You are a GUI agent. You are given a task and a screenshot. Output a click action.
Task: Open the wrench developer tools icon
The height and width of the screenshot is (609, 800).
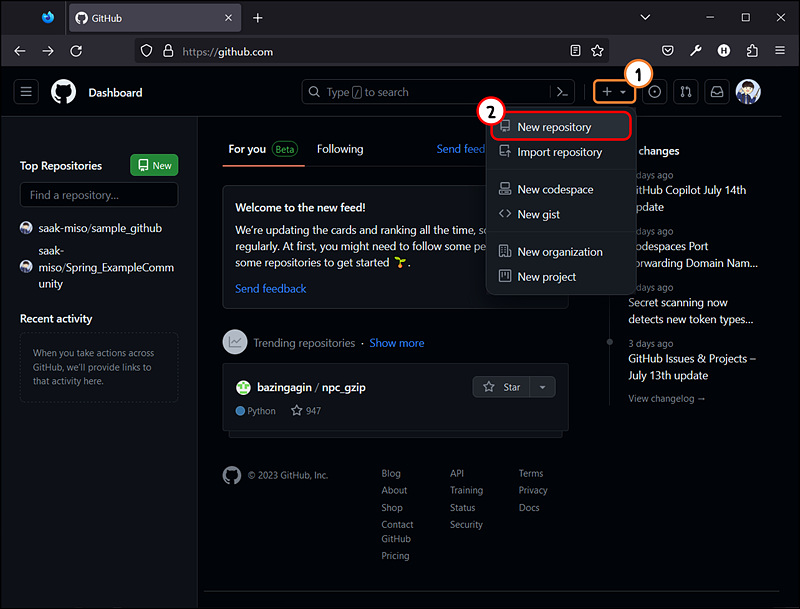(695, 50)
